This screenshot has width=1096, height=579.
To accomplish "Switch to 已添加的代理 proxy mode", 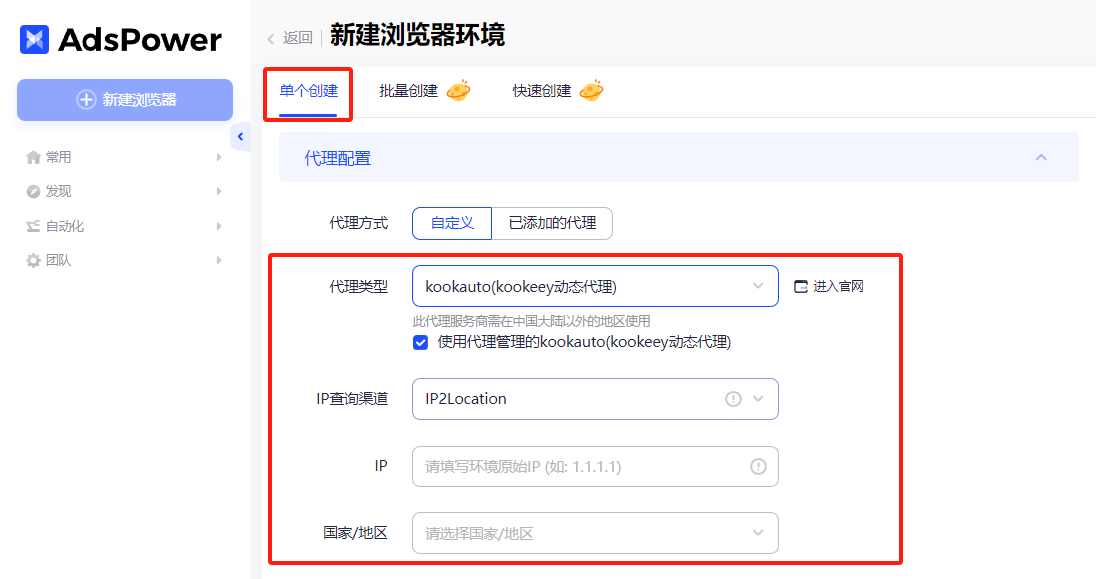I will click(x=551, y=223).
